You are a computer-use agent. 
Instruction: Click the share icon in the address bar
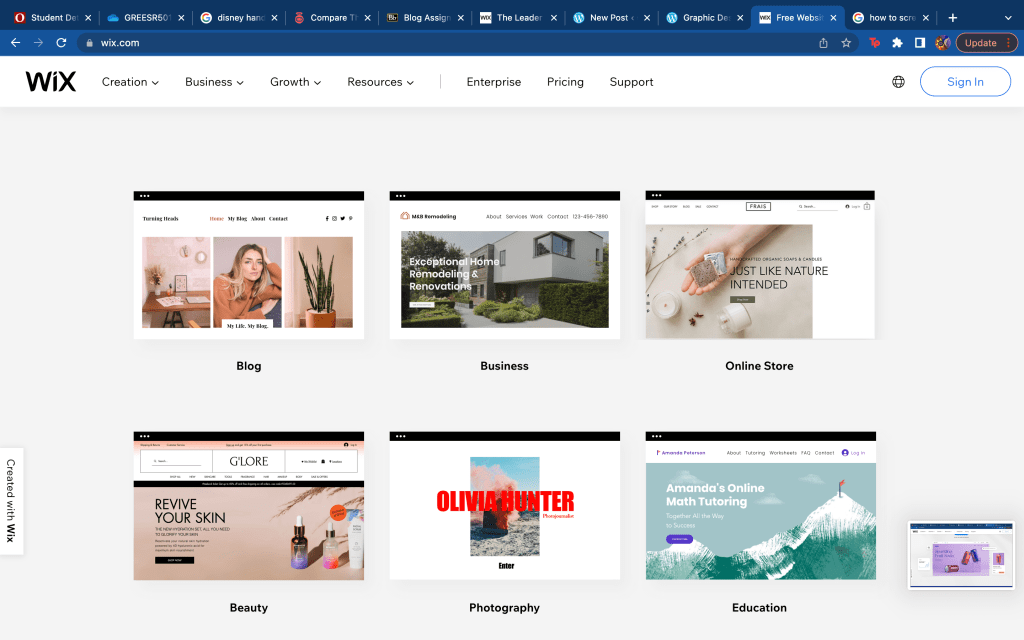(x=823, y=43)
